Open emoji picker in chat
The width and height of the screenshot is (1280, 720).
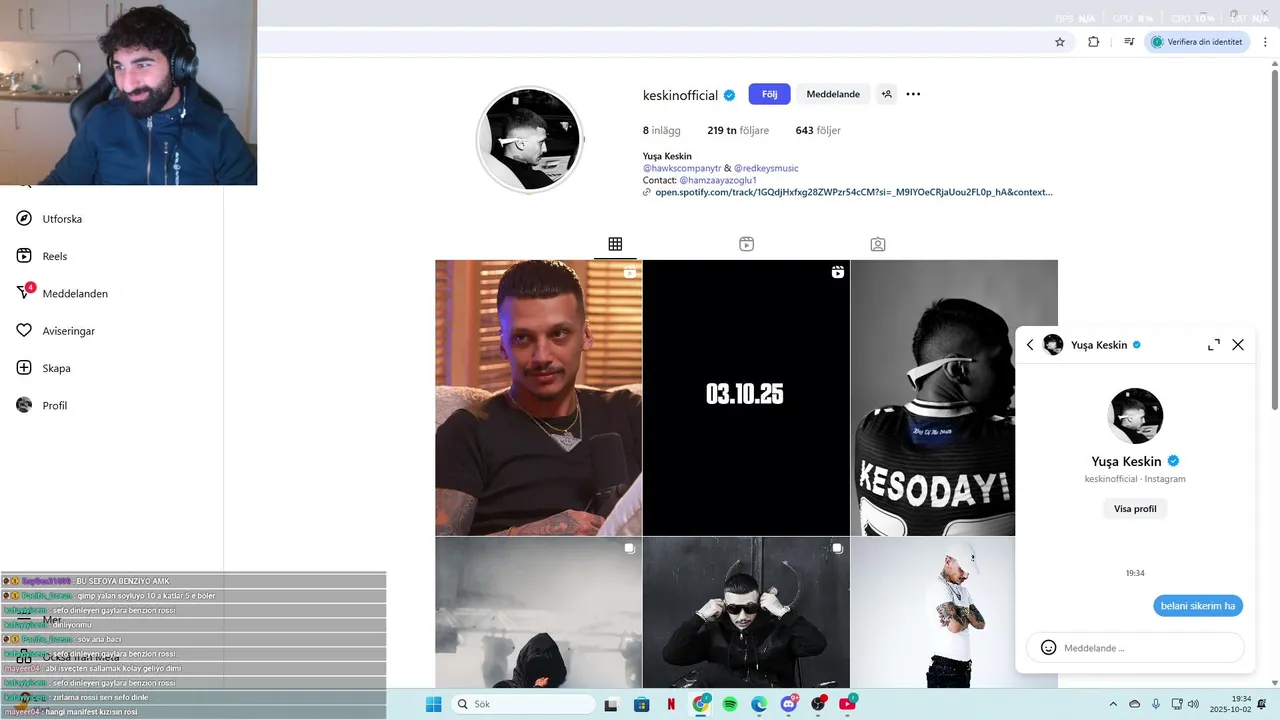pyautogui.click(x=1048, y=647)
